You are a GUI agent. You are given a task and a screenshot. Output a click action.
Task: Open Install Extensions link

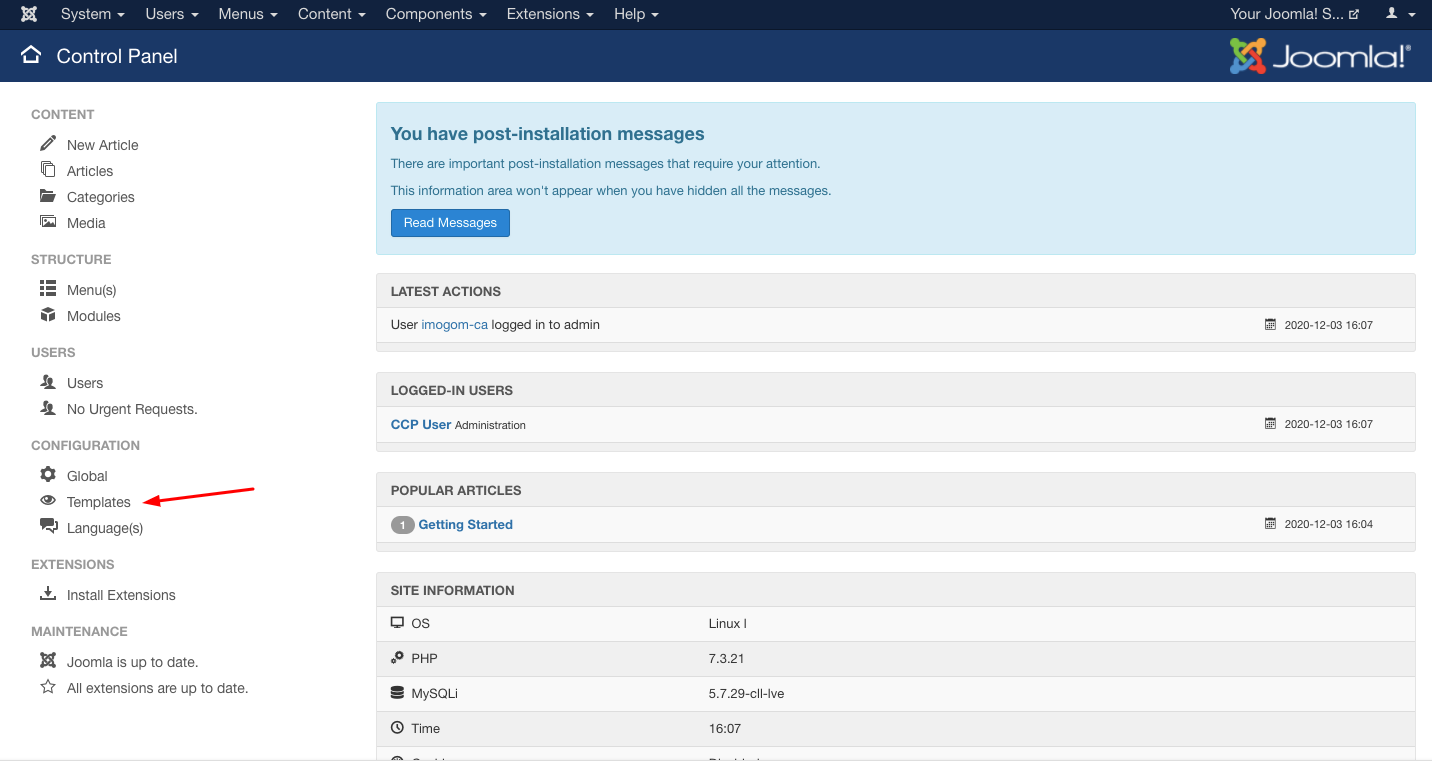pyautogui.click(x=121, y=595)
